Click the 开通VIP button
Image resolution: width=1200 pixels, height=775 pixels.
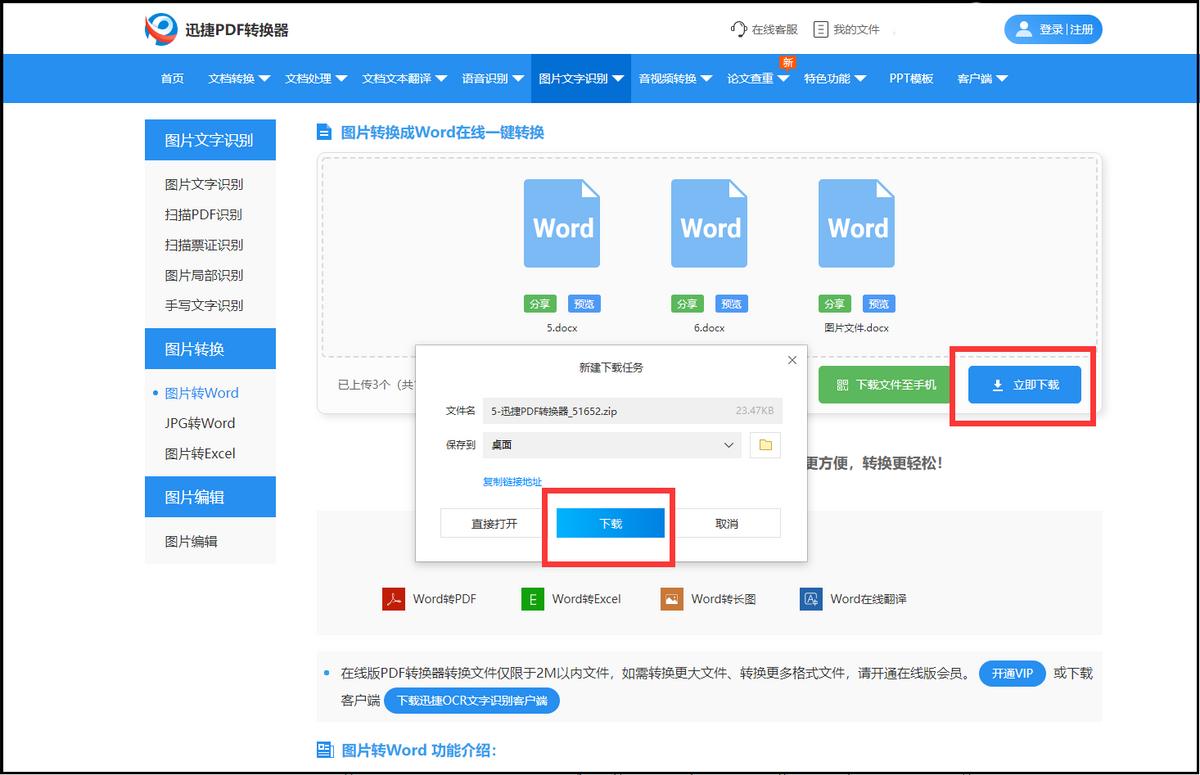(x=1012, y=674)
